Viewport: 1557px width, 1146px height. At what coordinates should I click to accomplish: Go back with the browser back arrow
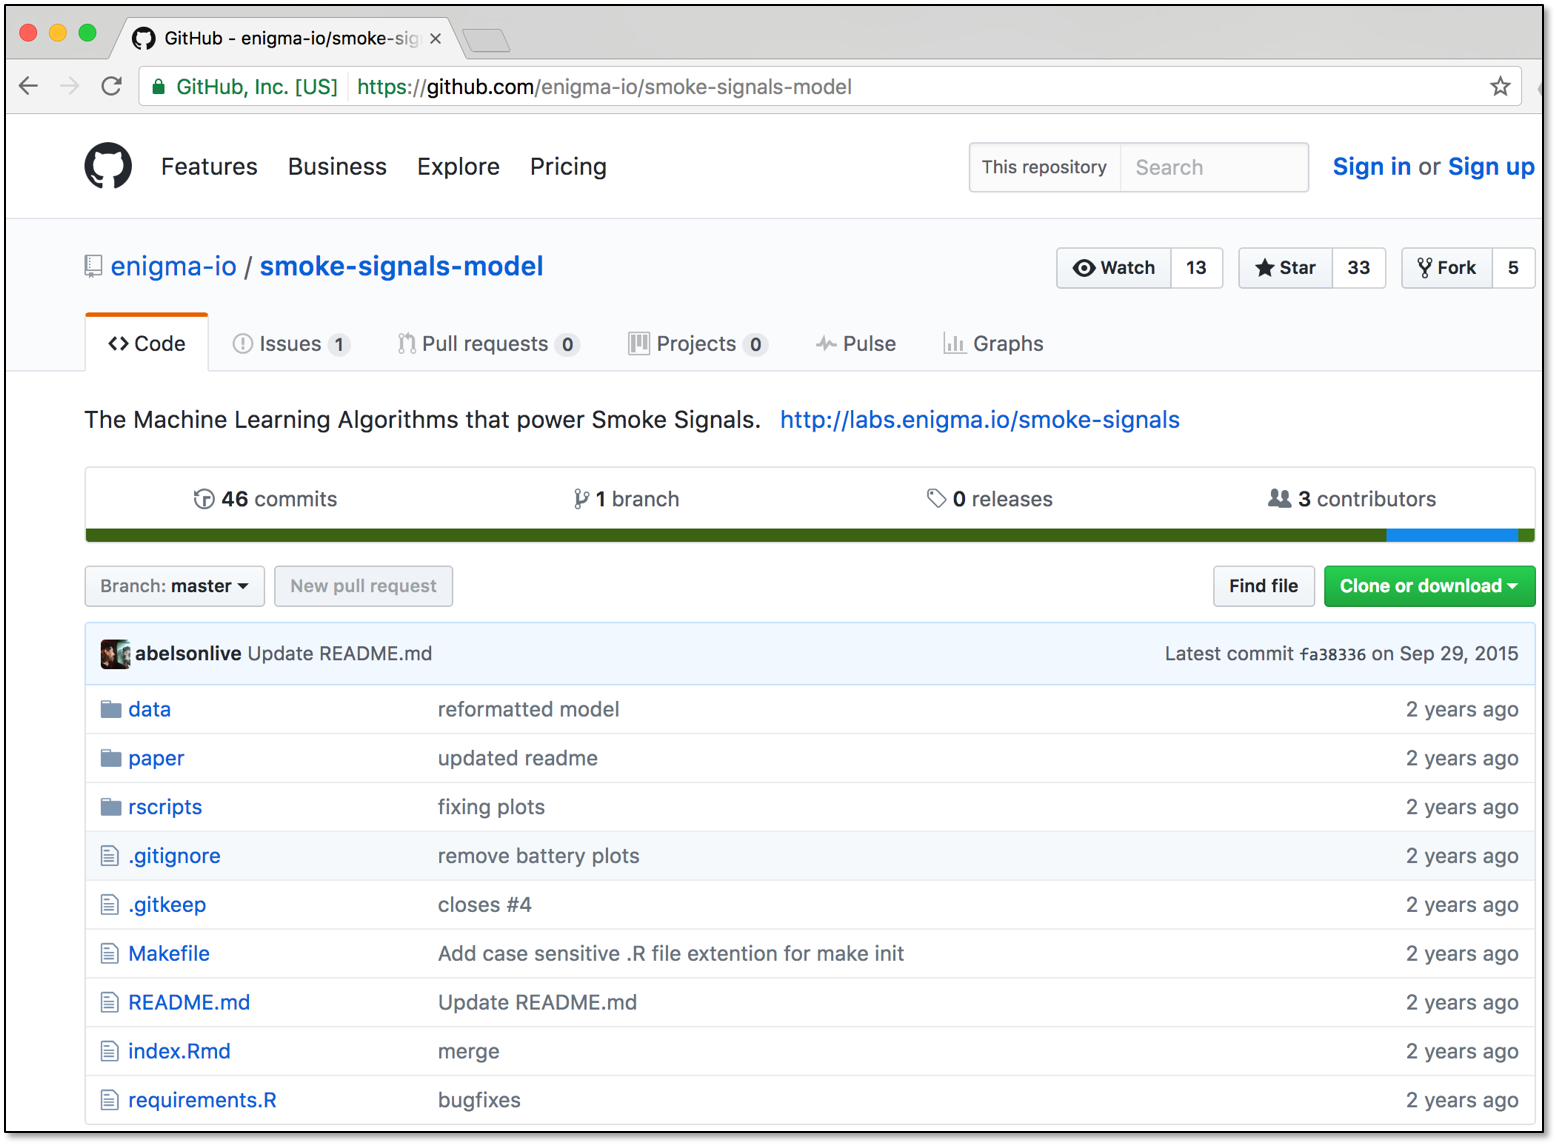29,87
